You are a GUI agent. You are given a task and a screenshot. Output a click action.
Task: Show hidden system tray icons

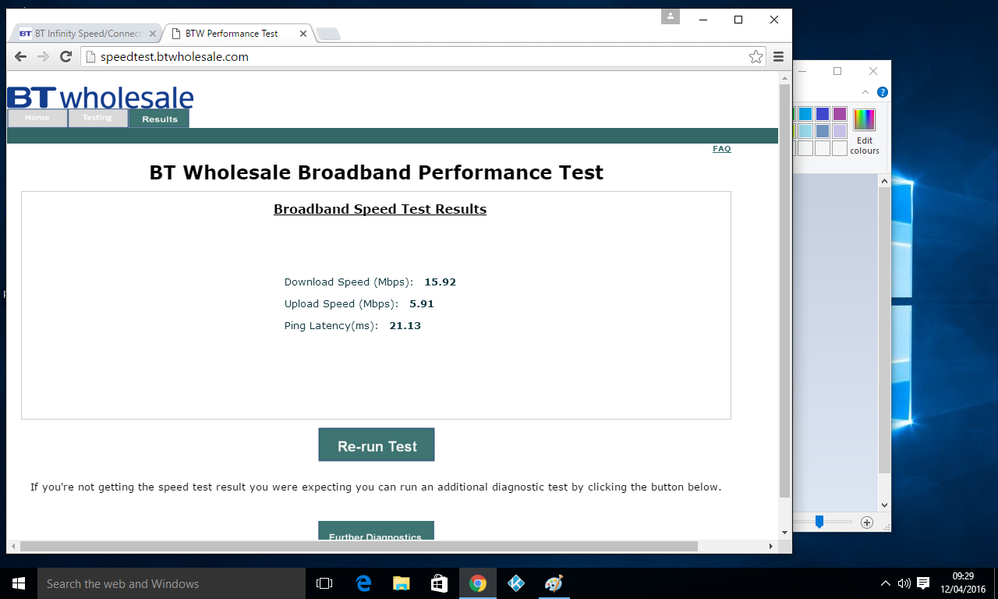885,583
